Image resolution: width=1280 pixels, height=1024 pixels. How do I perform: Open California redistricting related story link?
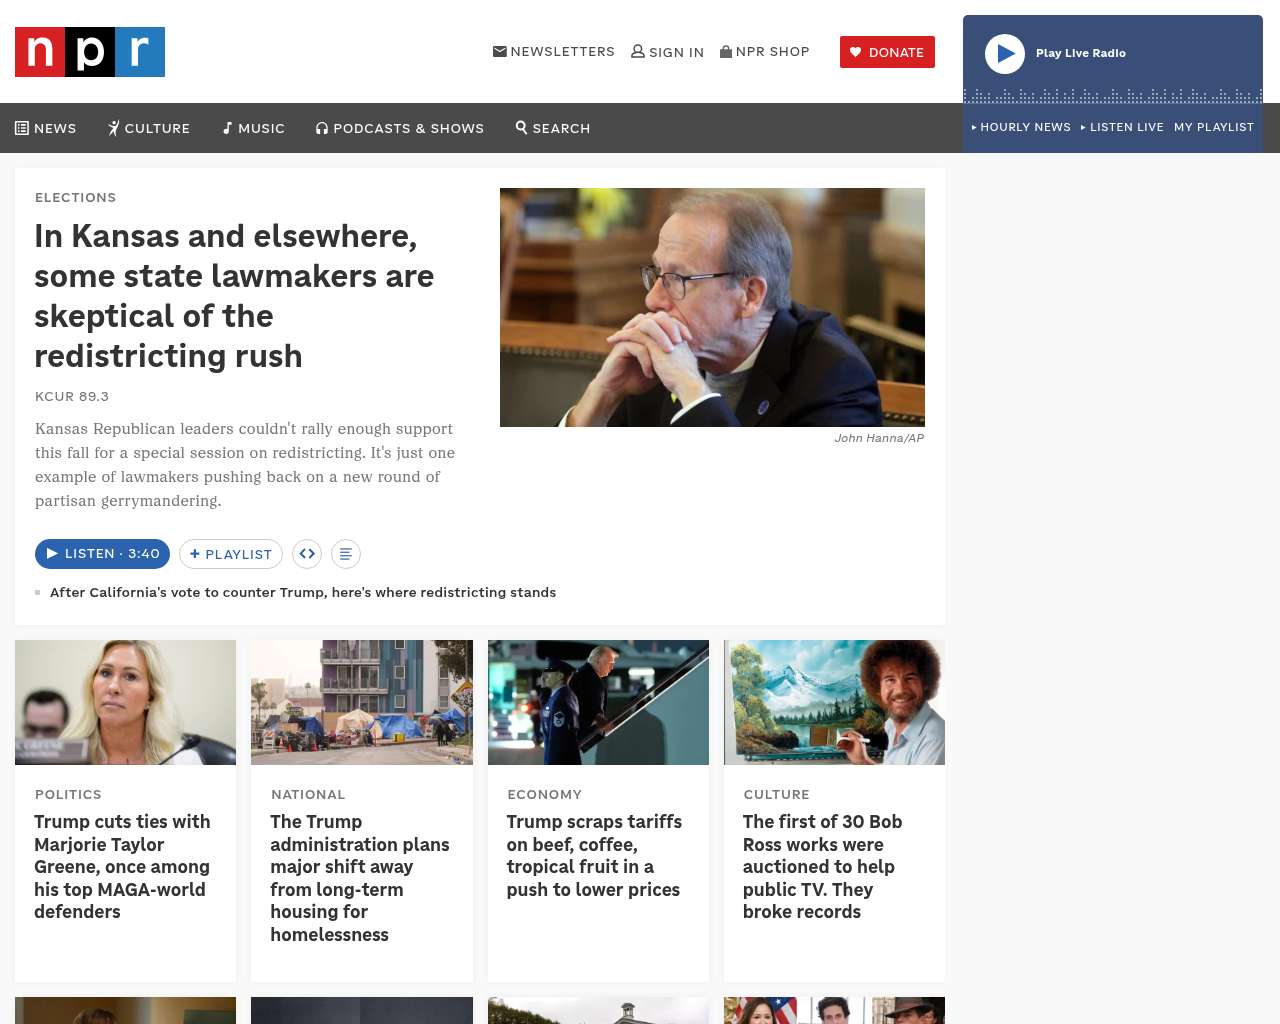pyautogui.click(x=303, y=592)
